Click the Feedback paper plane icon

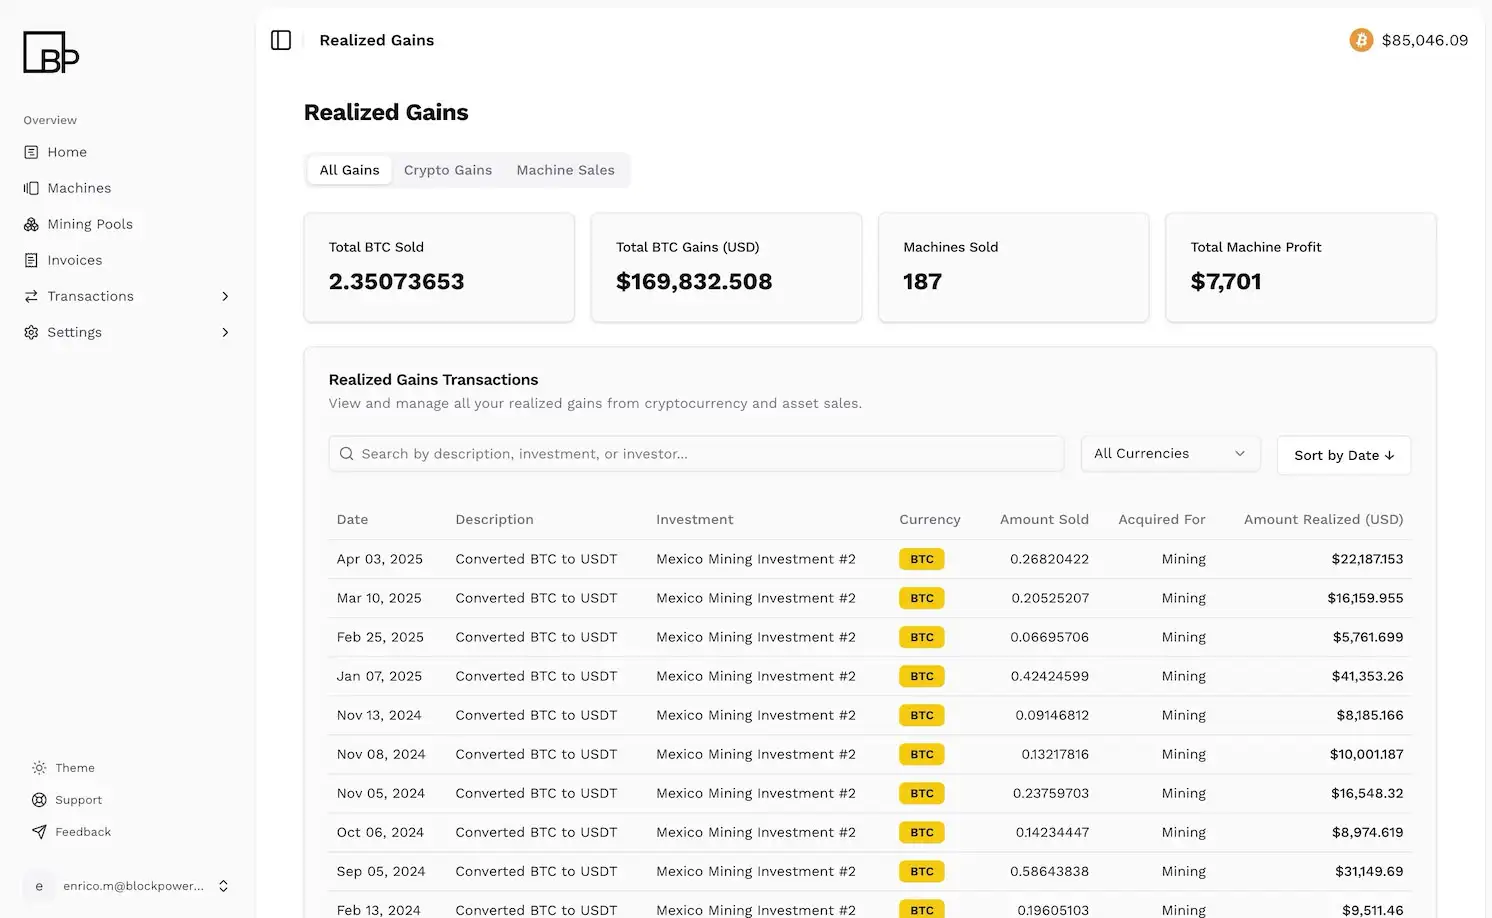pyautogui.click(x=39, y=832)
